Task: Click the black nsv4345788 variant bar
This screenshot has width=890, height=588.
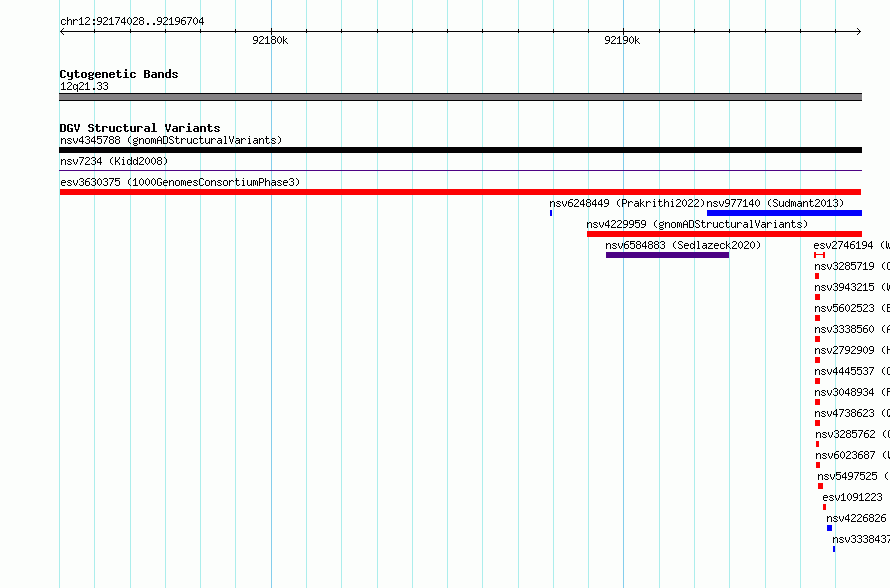Action: tap(460, 150)
